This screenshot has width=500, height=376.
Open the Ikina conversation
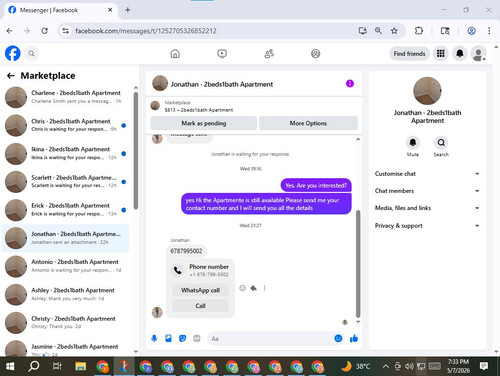[x=65, y=153]
